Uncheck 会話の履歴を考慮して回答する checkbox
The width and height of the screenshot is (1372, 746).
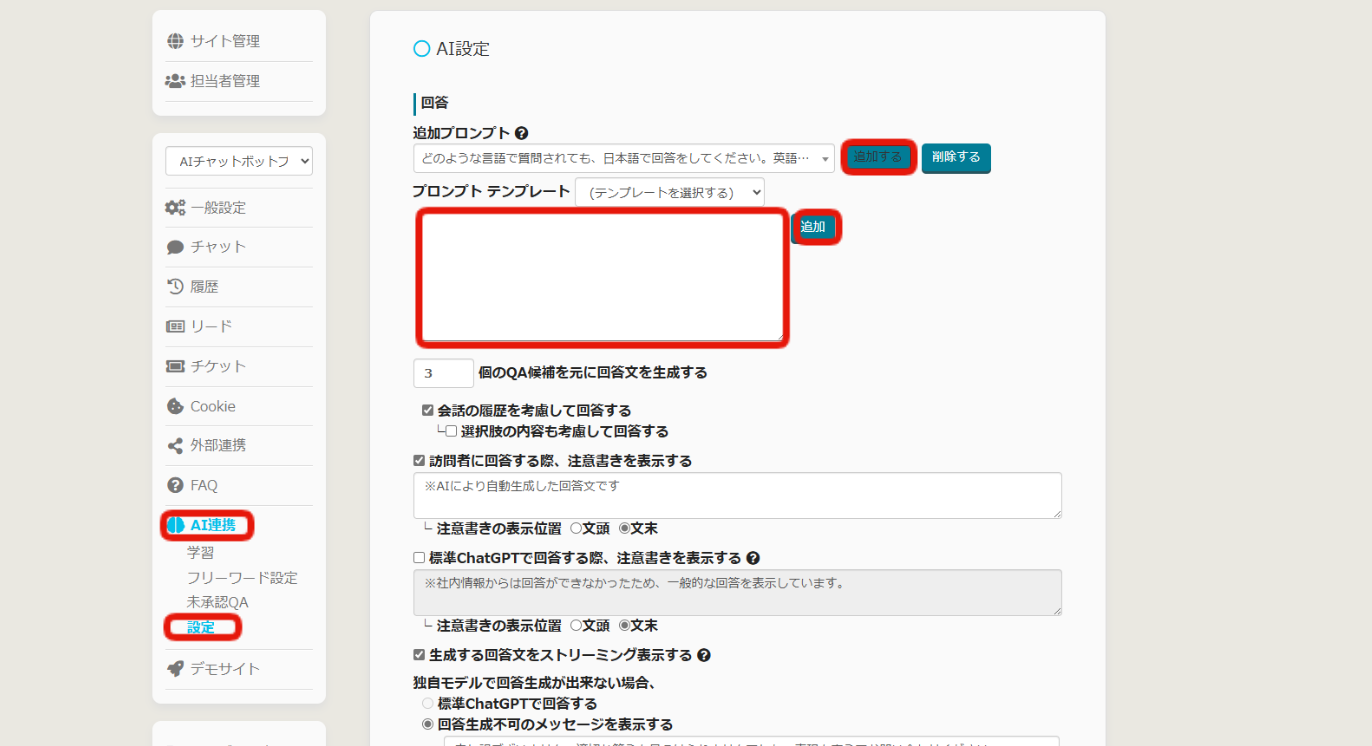click(428, 410)
